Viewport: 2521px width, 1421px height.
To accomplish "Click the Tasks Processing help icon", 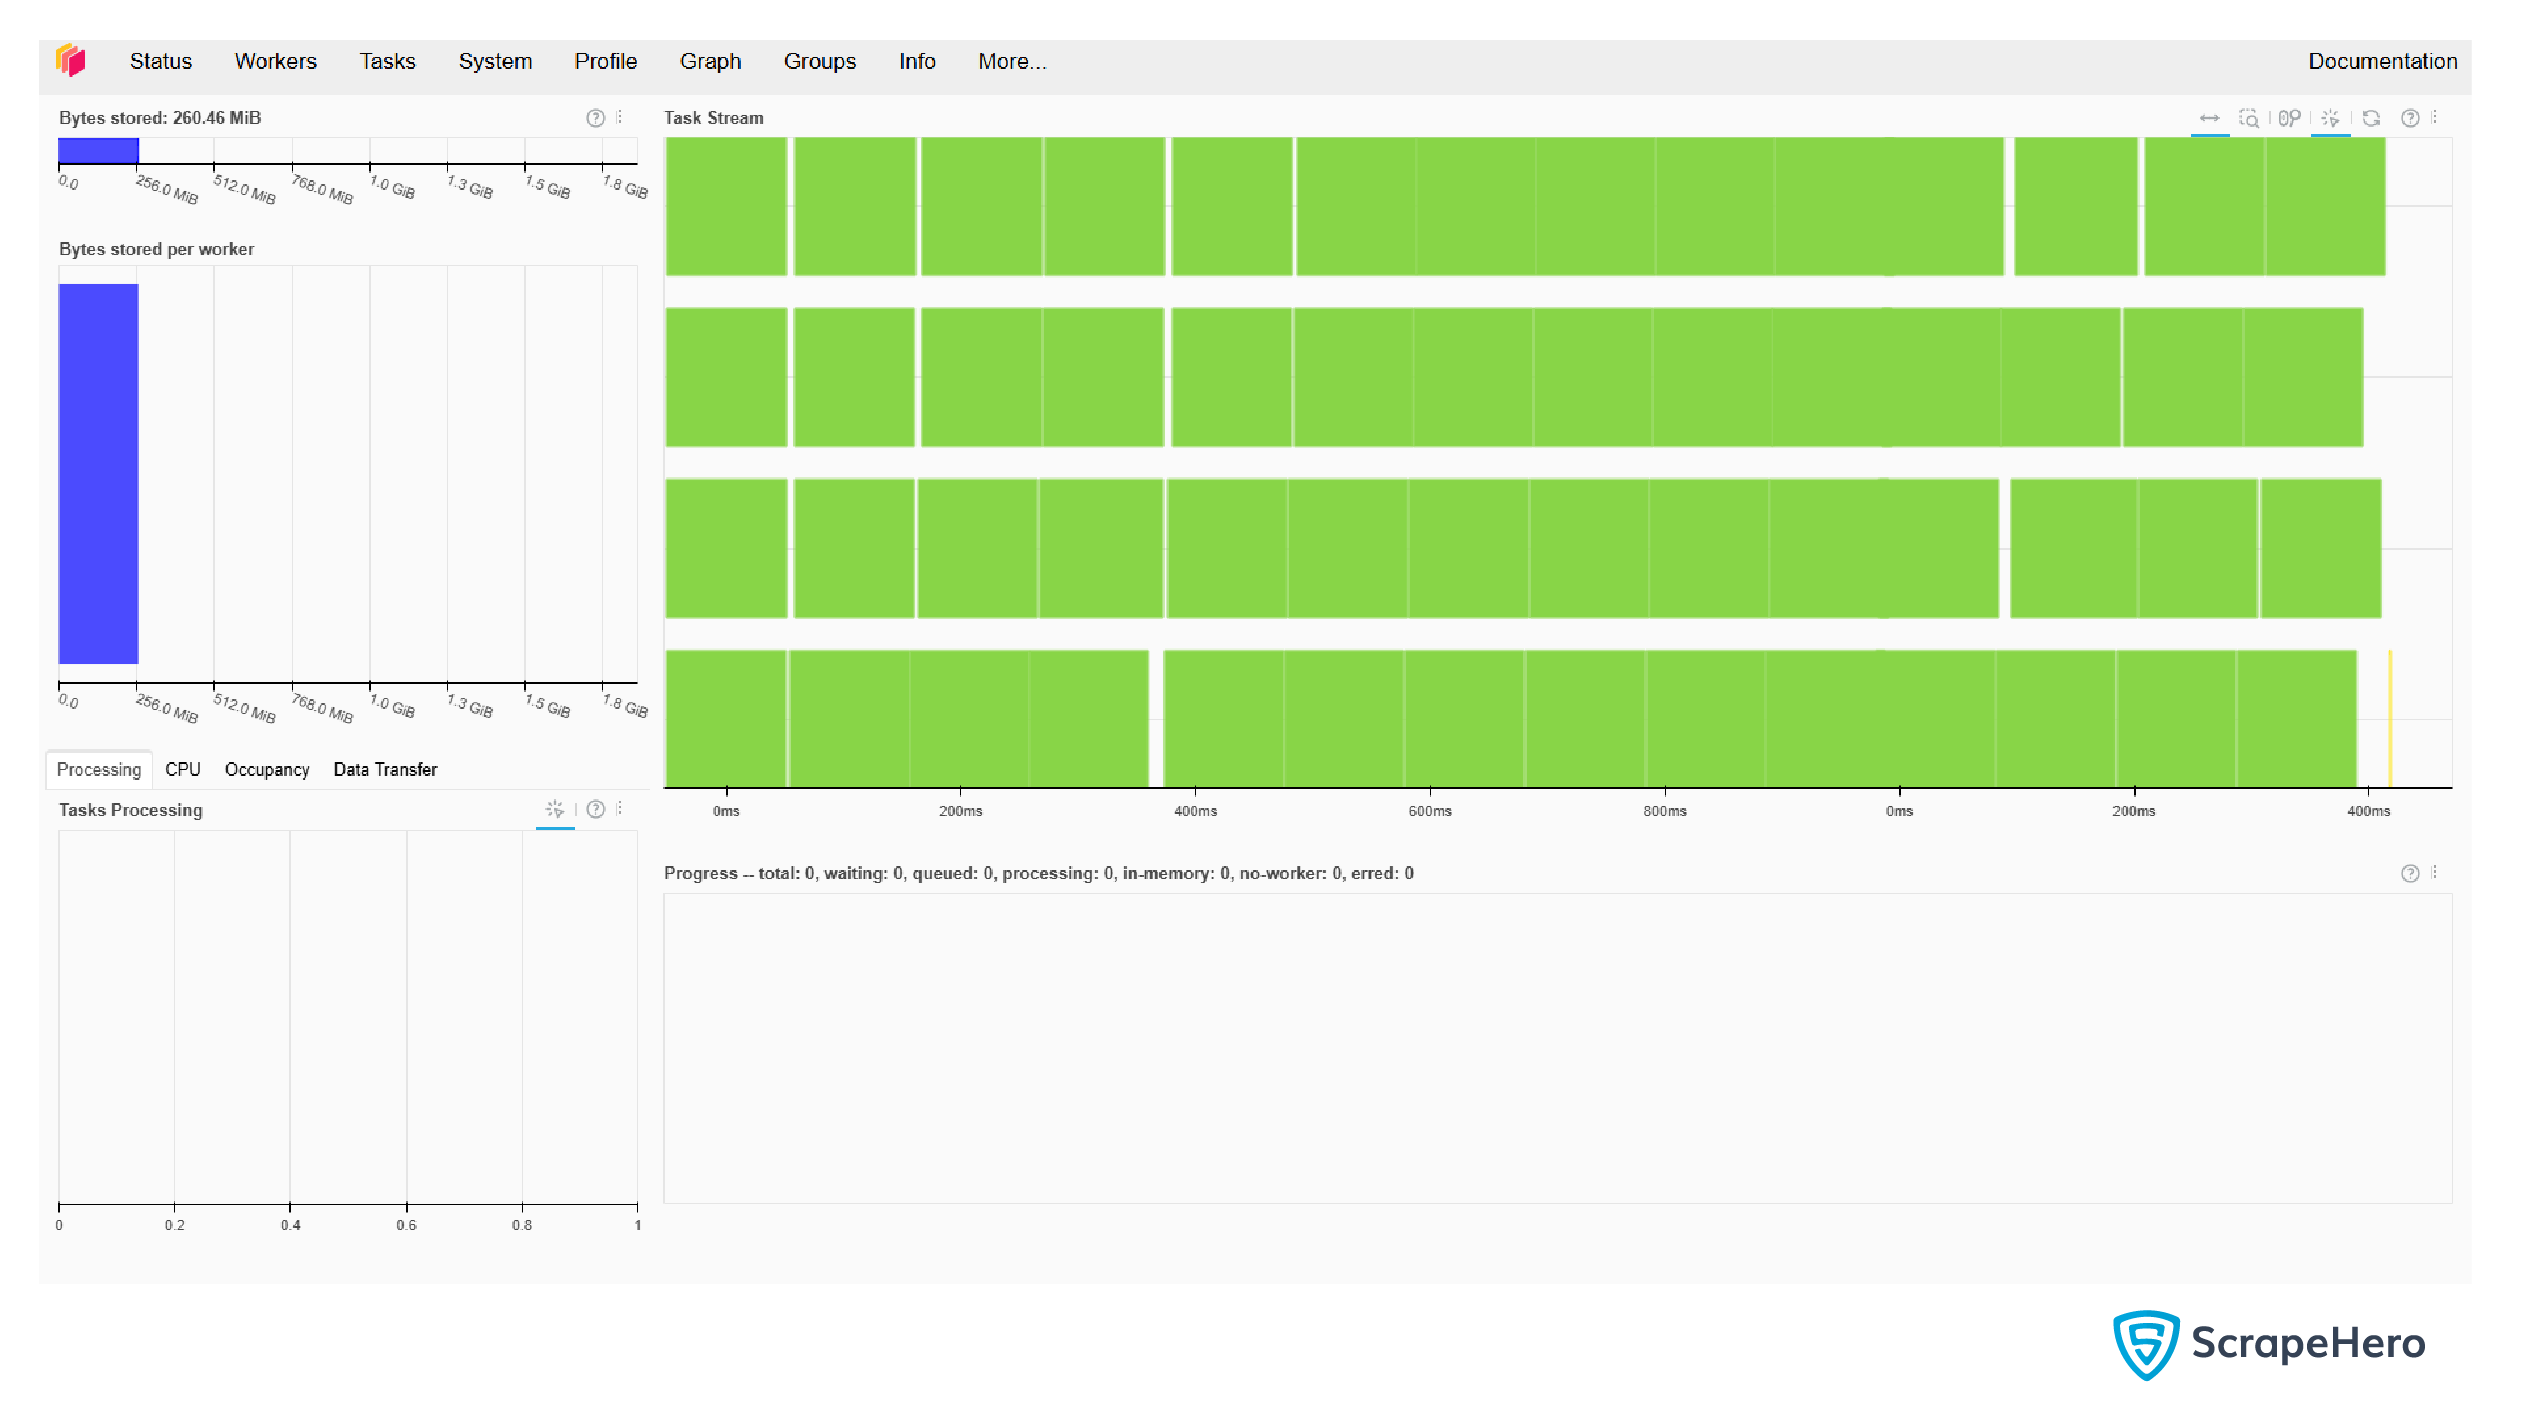I will [597, 810].
